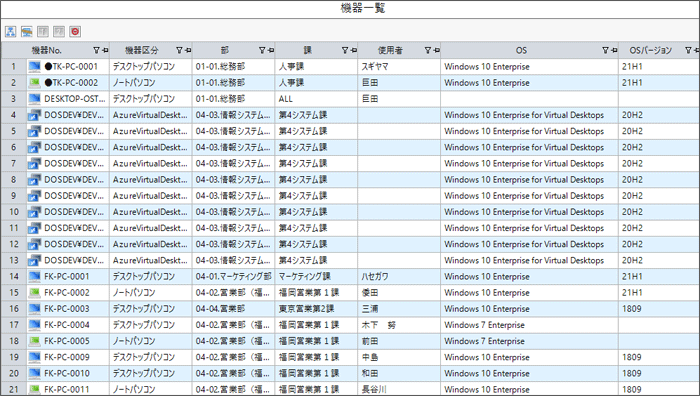Viewport: 700px width, 396px height.
Task: Click desktop icon for FK-PC-0009
Action: point(34,357)
